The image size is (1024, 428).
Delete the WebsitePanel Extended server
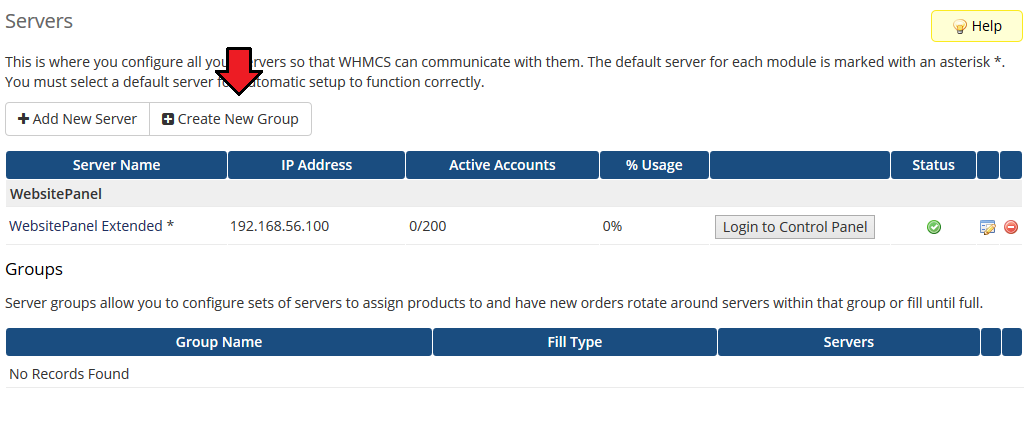[x=1011, y=227]
